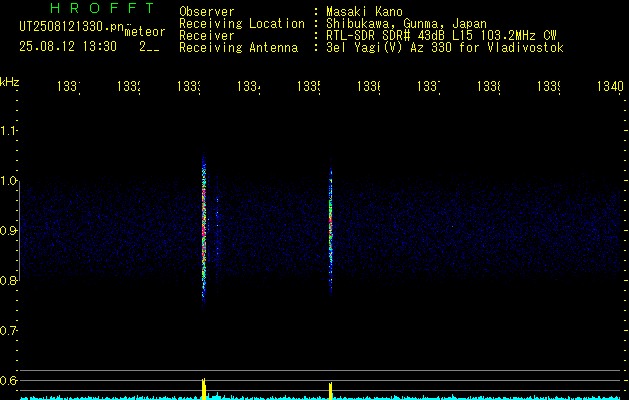Image resolution: width=629 pixels, height=400 pixels.
Task: Click the 0.6 frequency axis label
Action: tap(8, 380)
